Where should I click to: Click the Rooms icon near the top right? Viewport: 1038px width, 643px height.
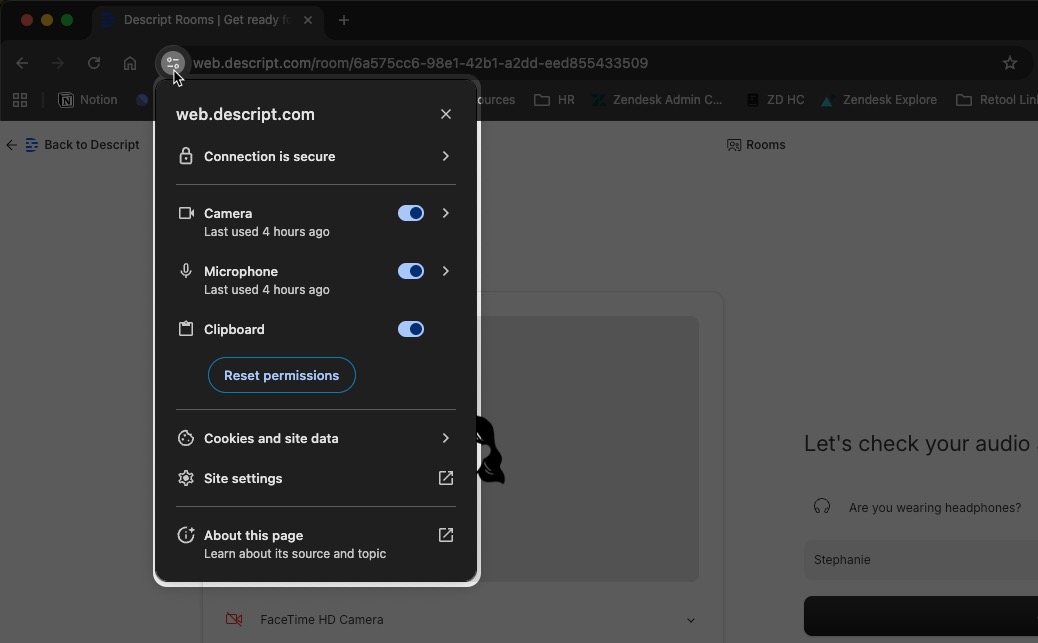point(735,145)
